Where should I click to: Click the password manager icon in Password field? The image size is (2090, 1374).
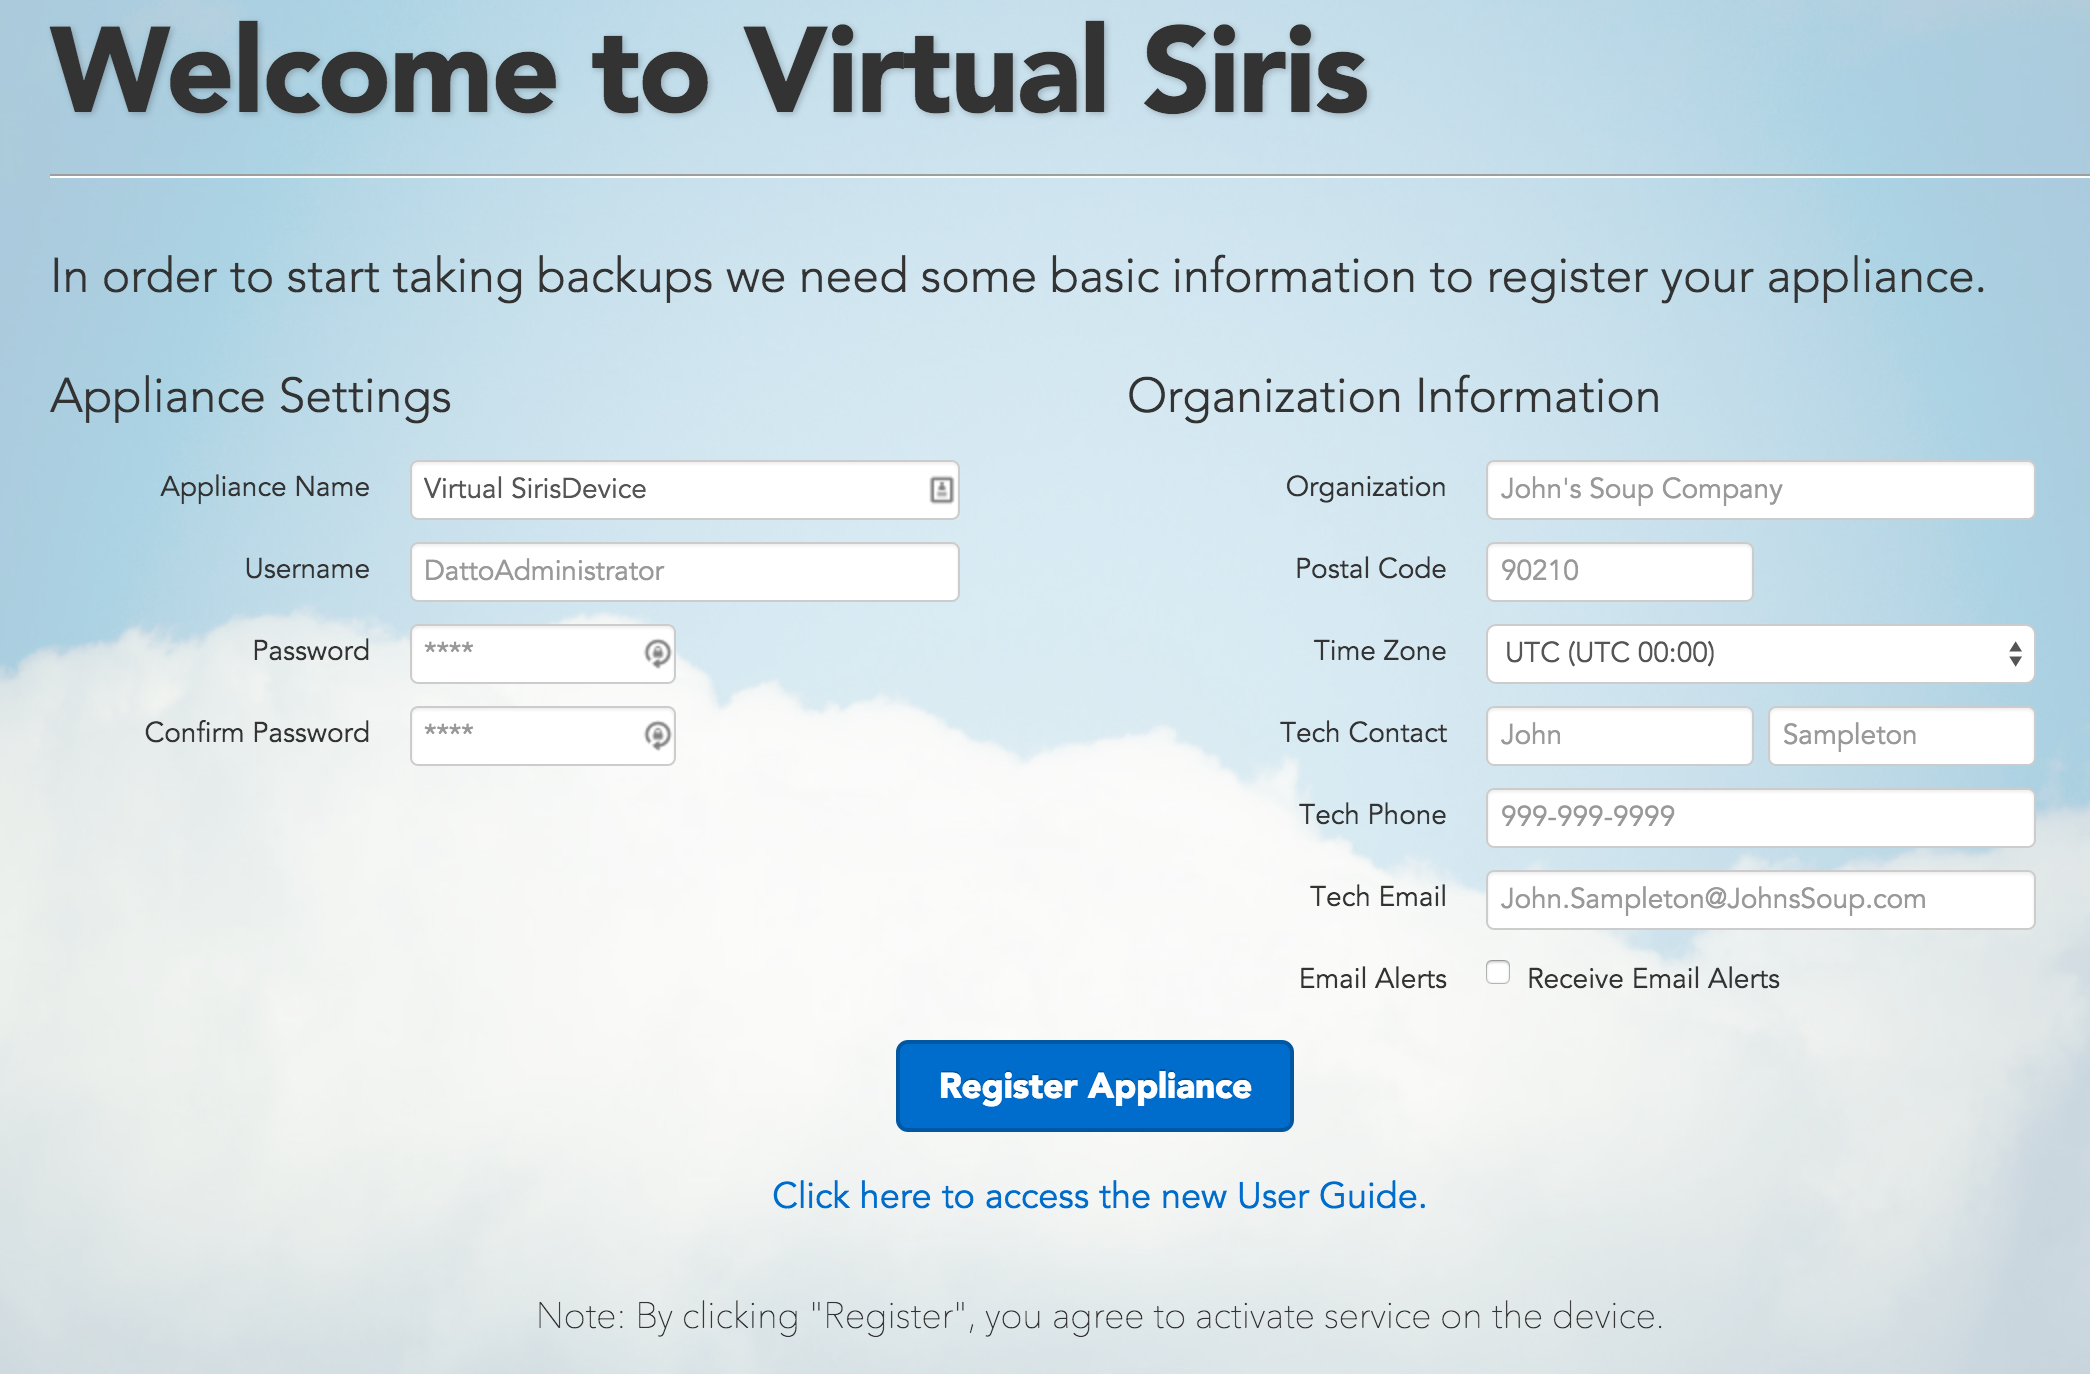657,653
